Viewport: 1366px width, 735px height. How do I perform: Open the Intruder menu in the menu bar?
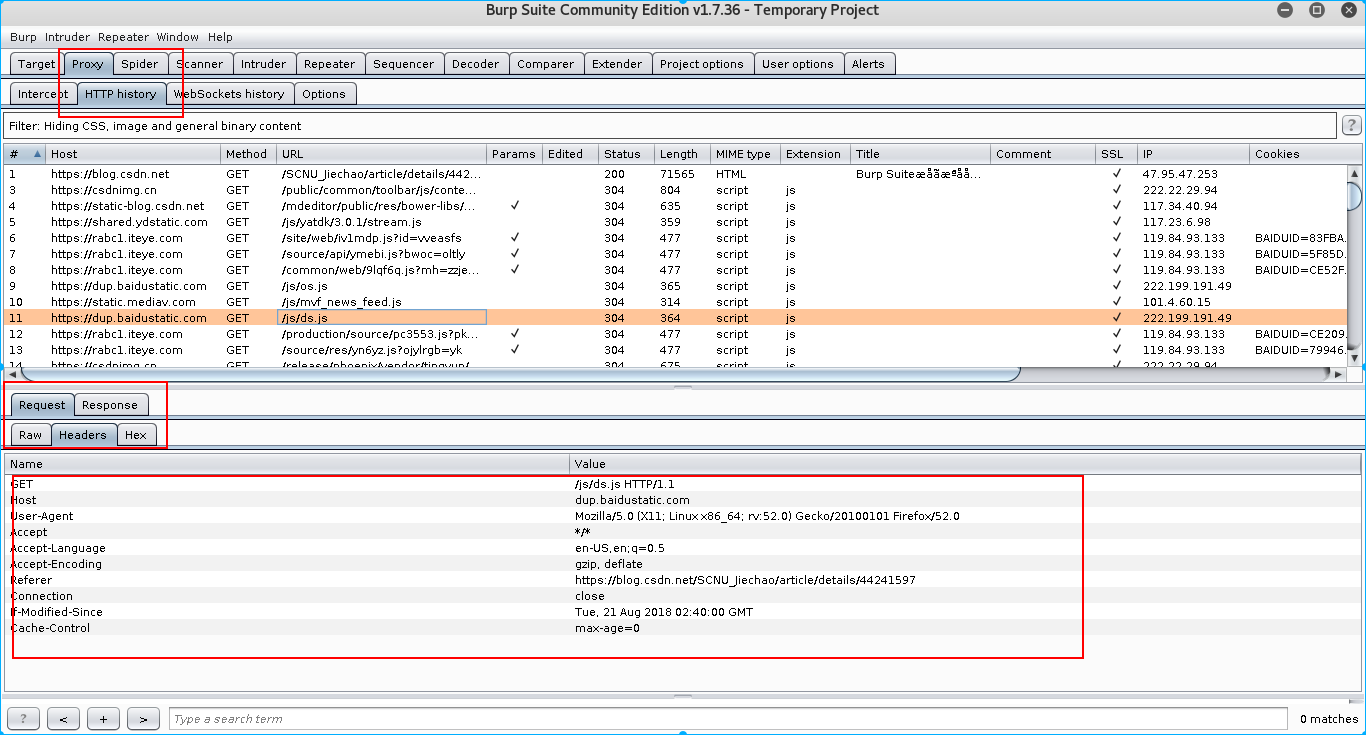click(x=68, y=37)
